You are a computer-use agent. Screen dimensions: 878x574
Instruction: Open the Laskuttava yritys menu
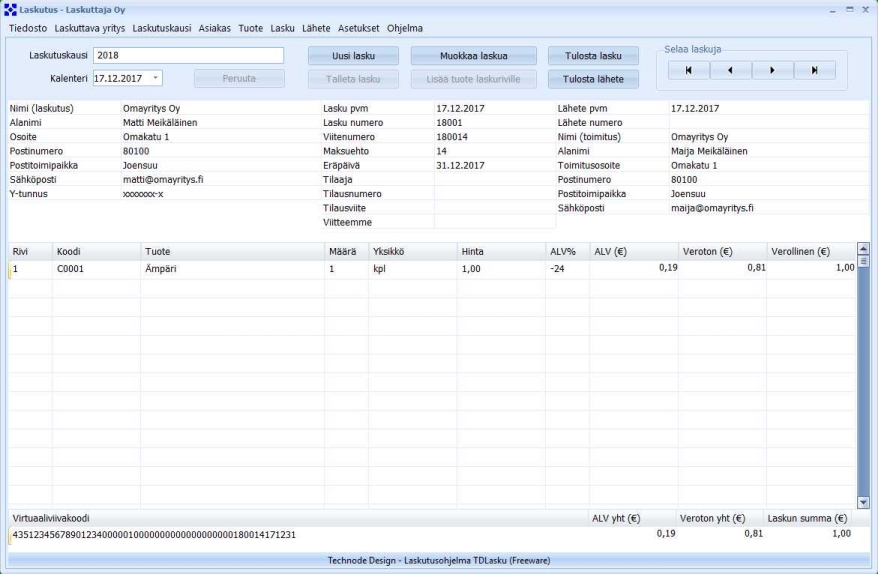click(90, 28)
